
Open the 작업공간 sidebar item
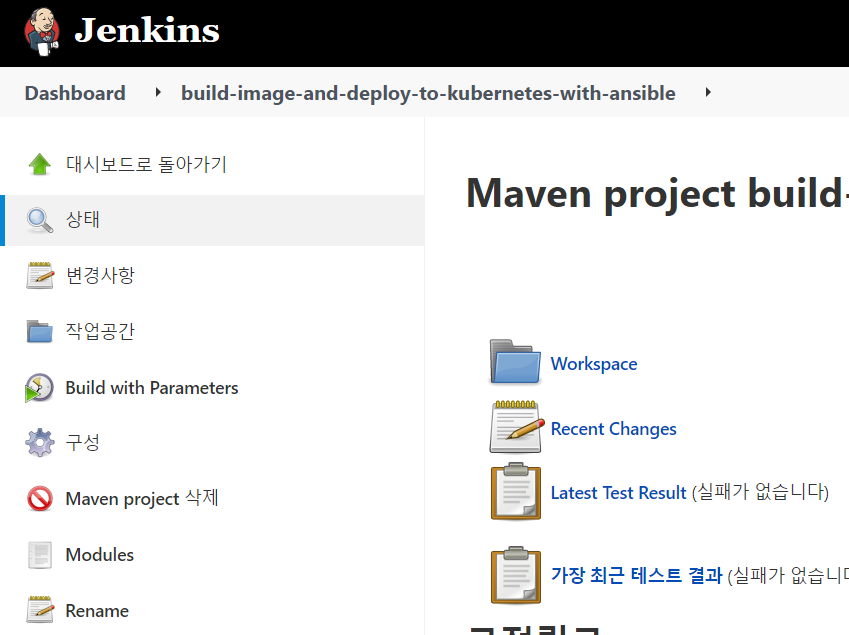click(100, 331)
